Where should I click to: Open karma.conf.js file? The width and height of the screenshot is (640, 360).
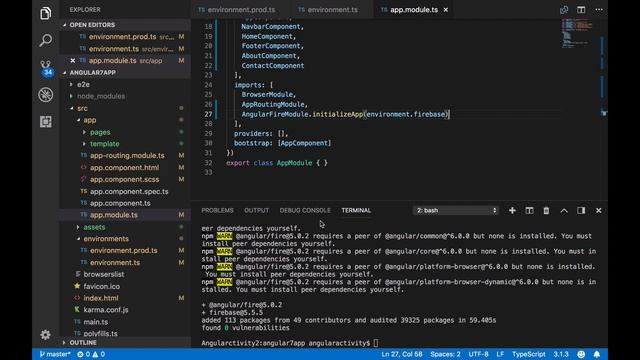[125, 310]
